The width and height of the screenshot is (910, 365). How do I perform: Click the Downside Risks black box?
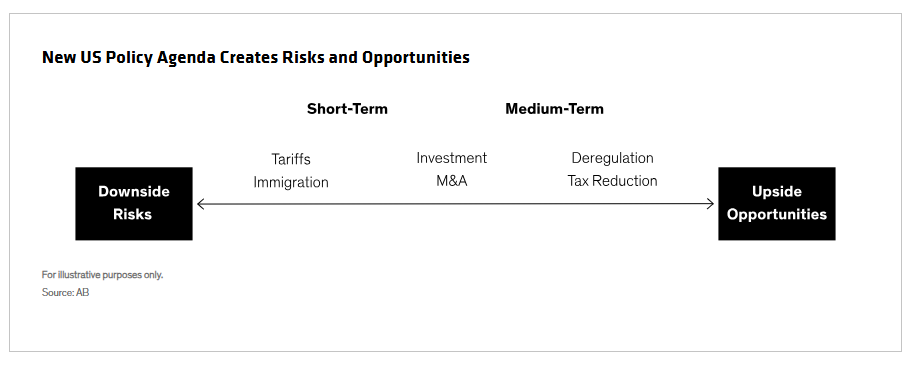tap(133, 204)
